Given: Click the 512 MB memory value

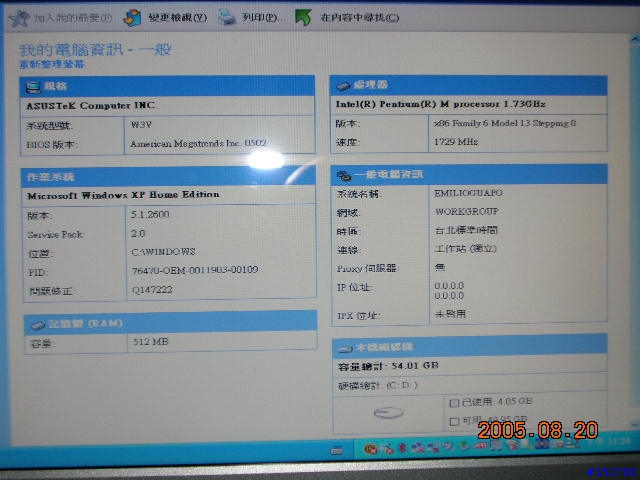Looking at the screenshot, I should 151,342.
